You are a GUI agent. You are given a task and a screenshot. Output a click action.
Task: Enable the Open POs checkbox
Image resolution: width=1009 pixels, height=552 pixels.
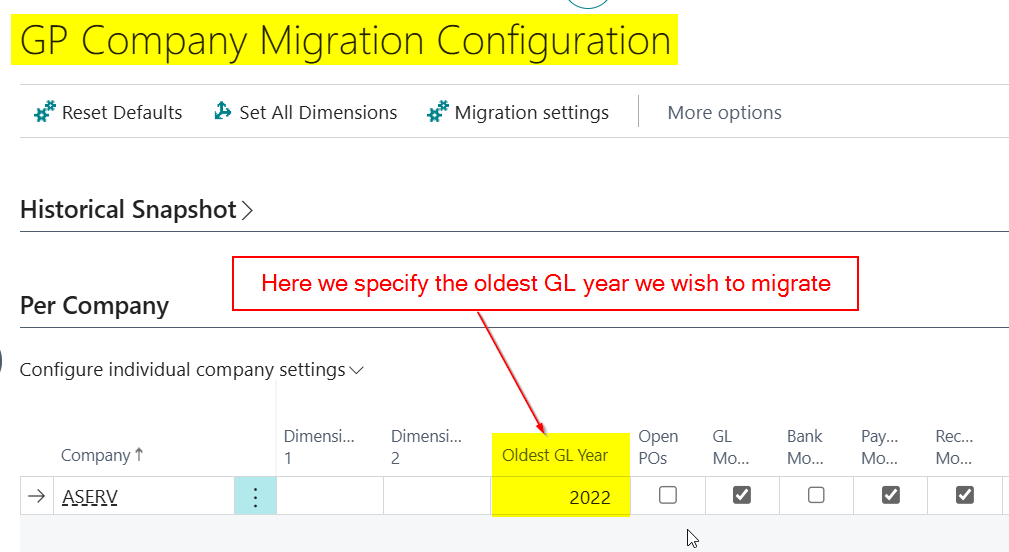[668, 495]
